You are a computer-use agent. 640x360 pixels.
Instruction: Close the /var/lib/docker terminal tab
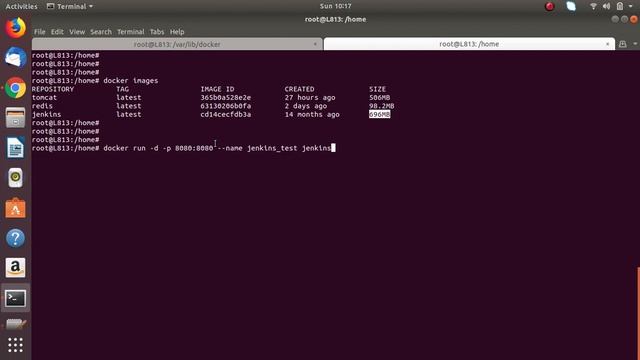pyautogui.click(x=315, y=44)
